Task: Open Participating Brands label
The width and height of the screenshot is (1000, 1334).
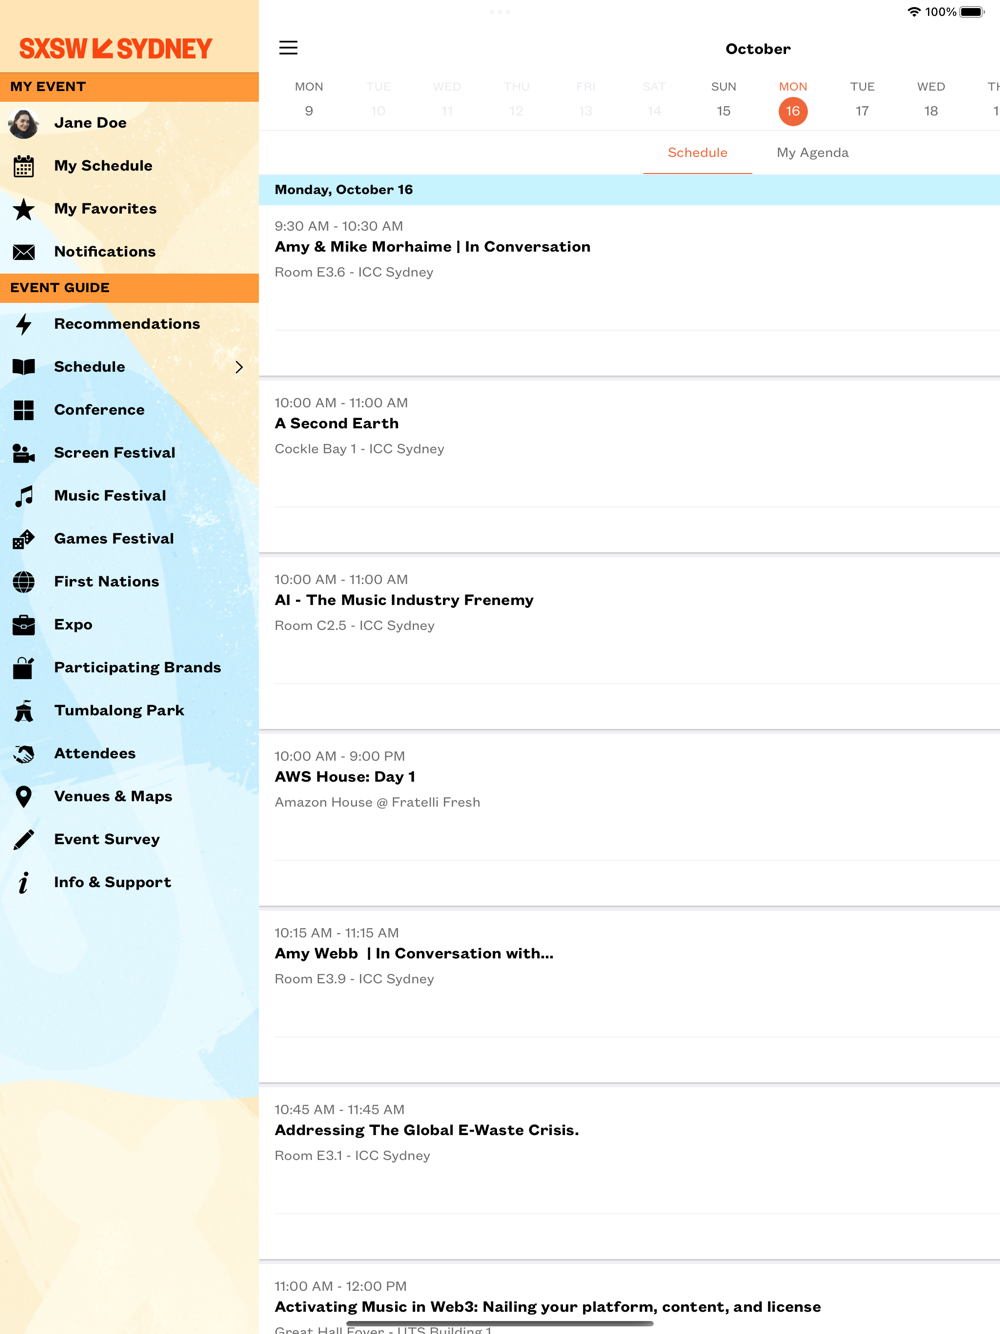Action: (137, 668)
